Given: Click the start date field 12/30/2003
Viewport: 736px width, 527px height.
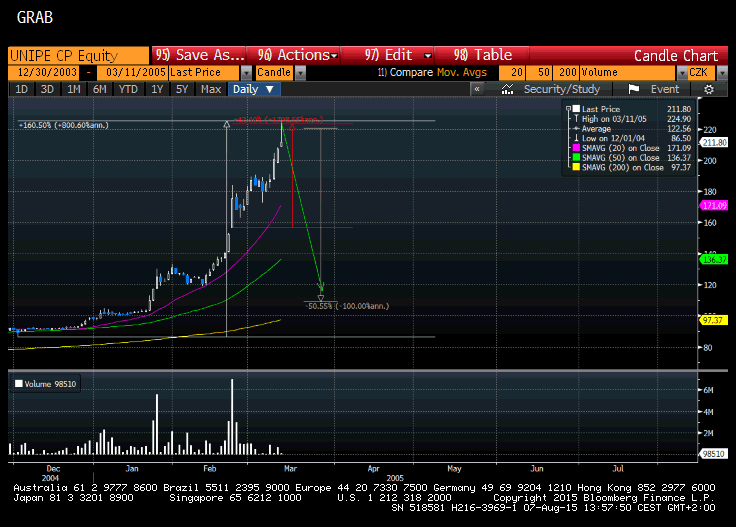Looking at the screenshot, I should point(46,73).
